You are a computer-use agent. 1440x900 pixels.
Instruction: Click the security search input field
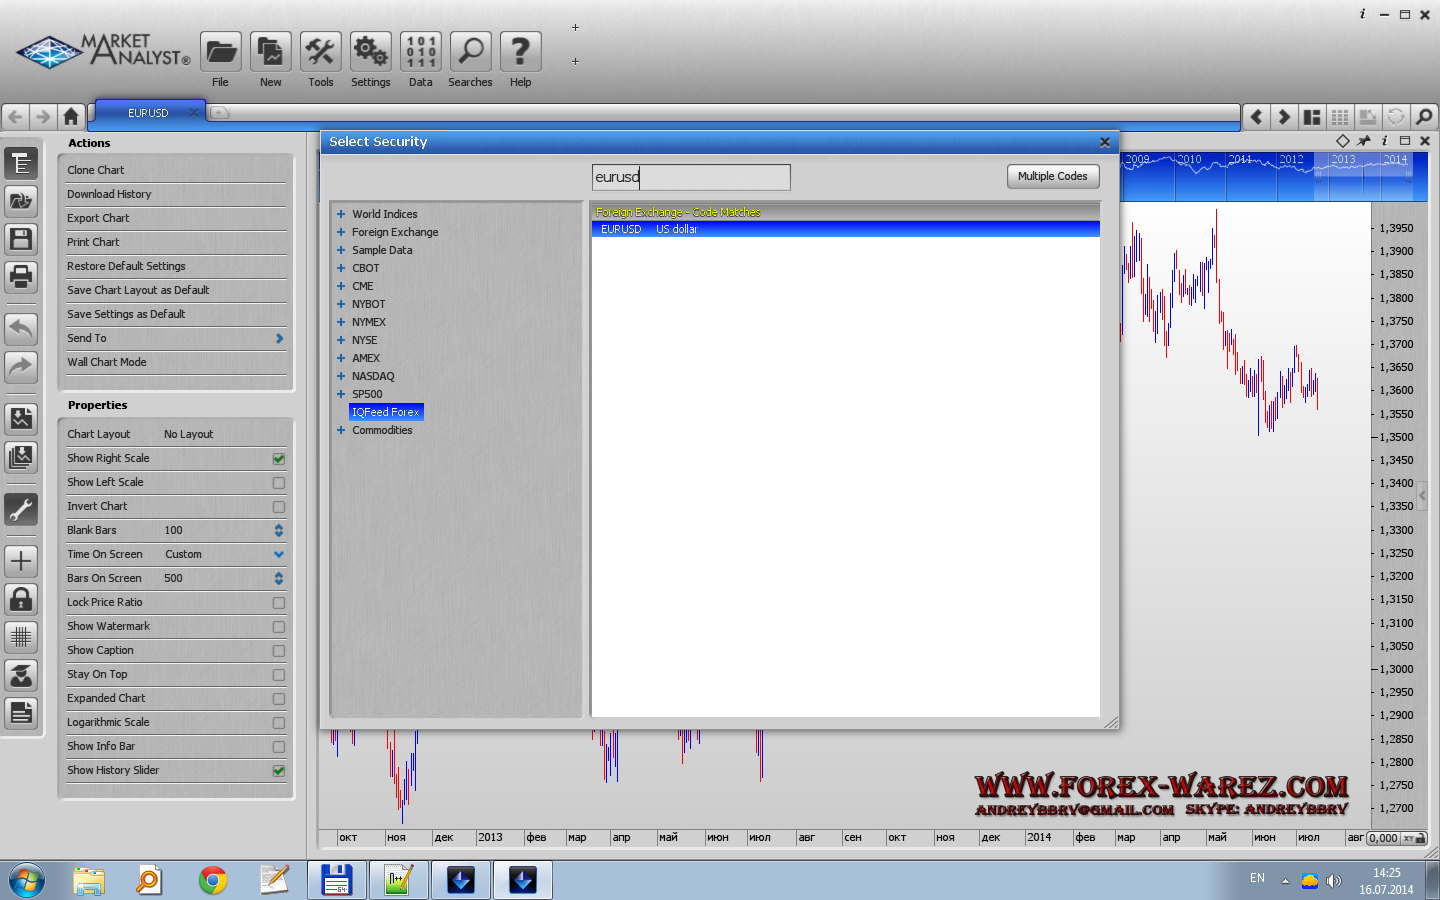(691, 177)
